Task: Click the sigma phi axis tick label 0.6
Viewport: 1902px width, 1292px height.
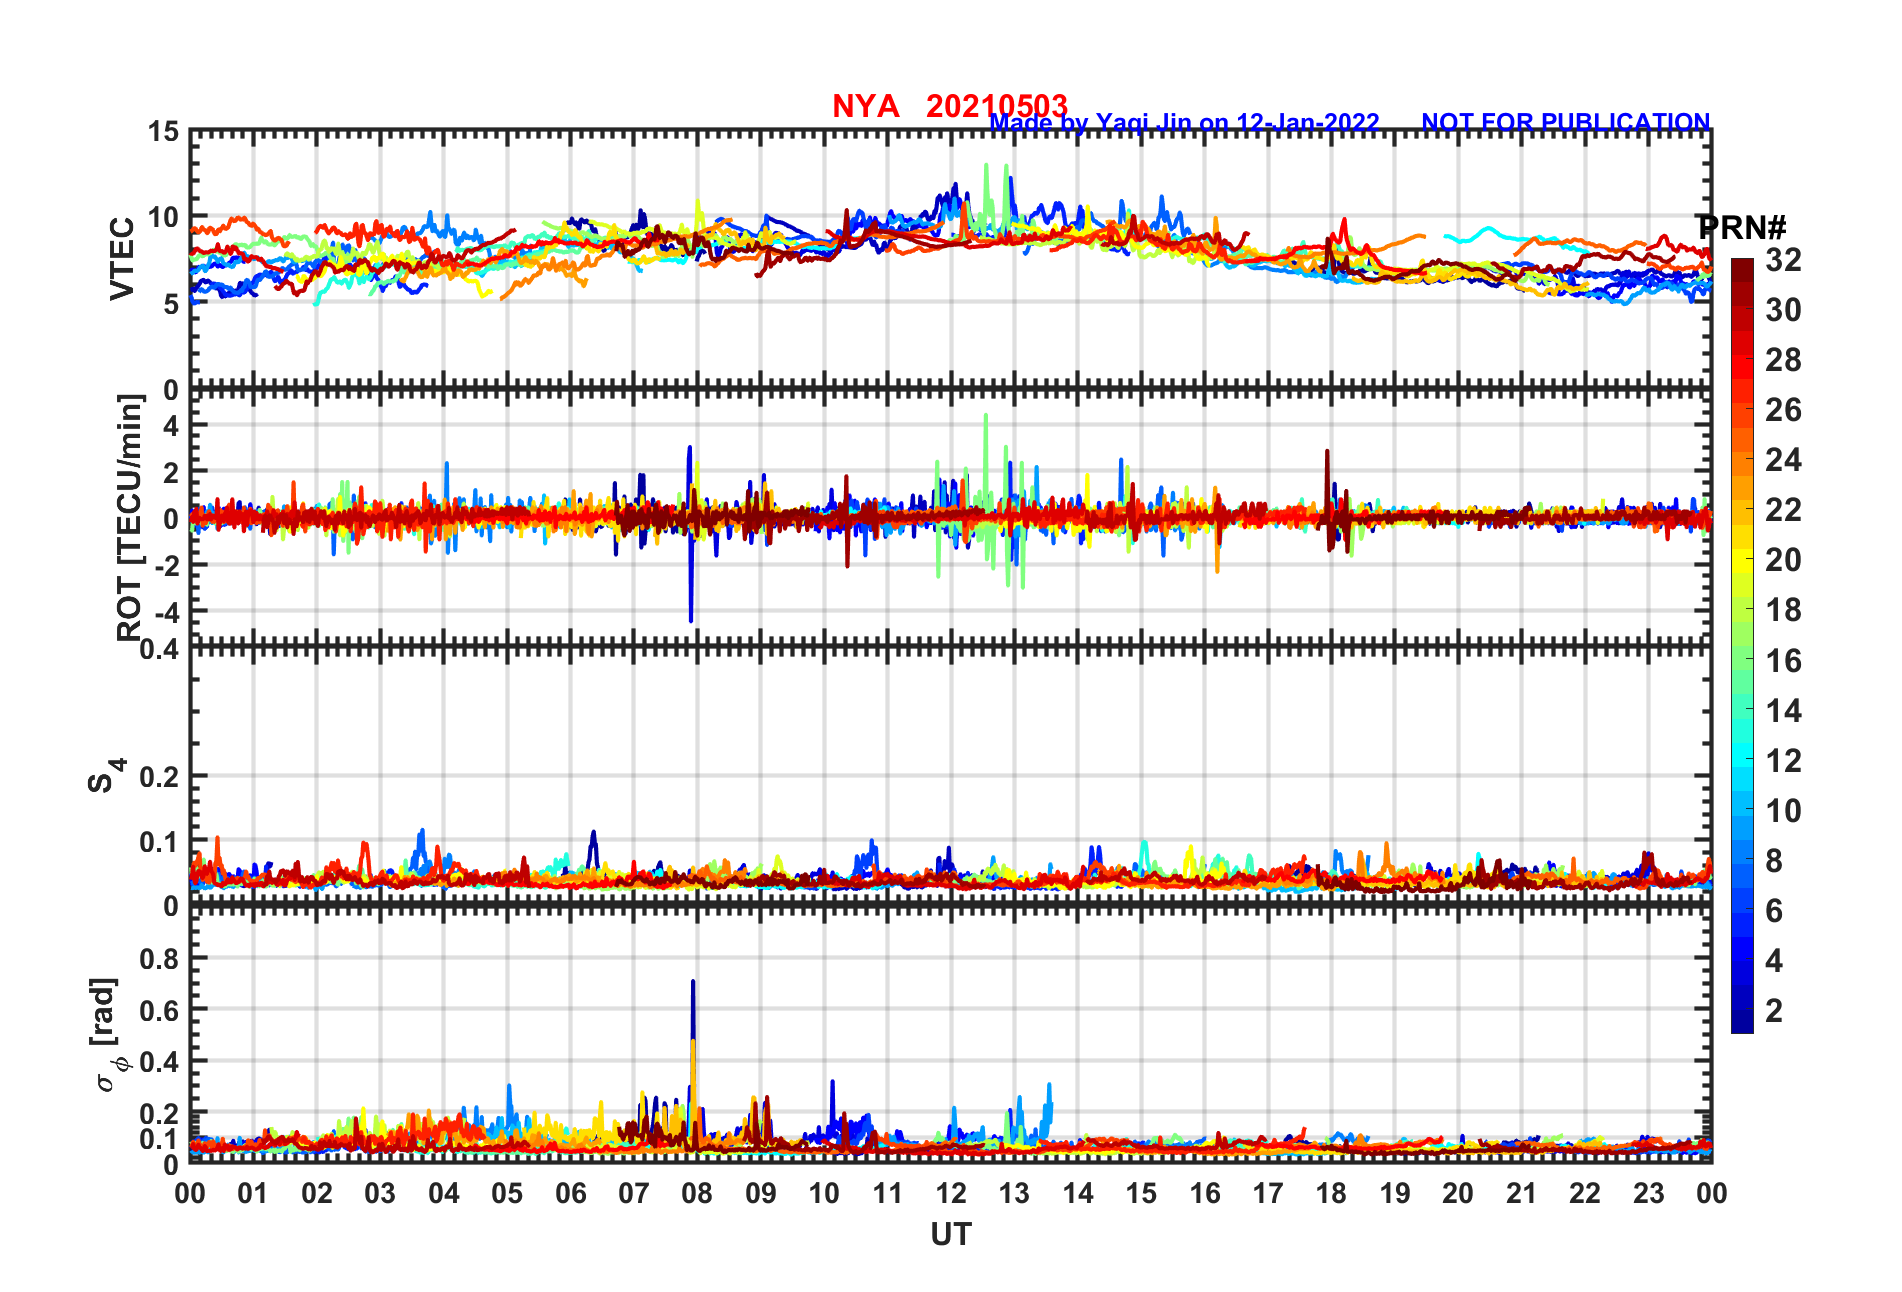Action: click(159, 1010)
